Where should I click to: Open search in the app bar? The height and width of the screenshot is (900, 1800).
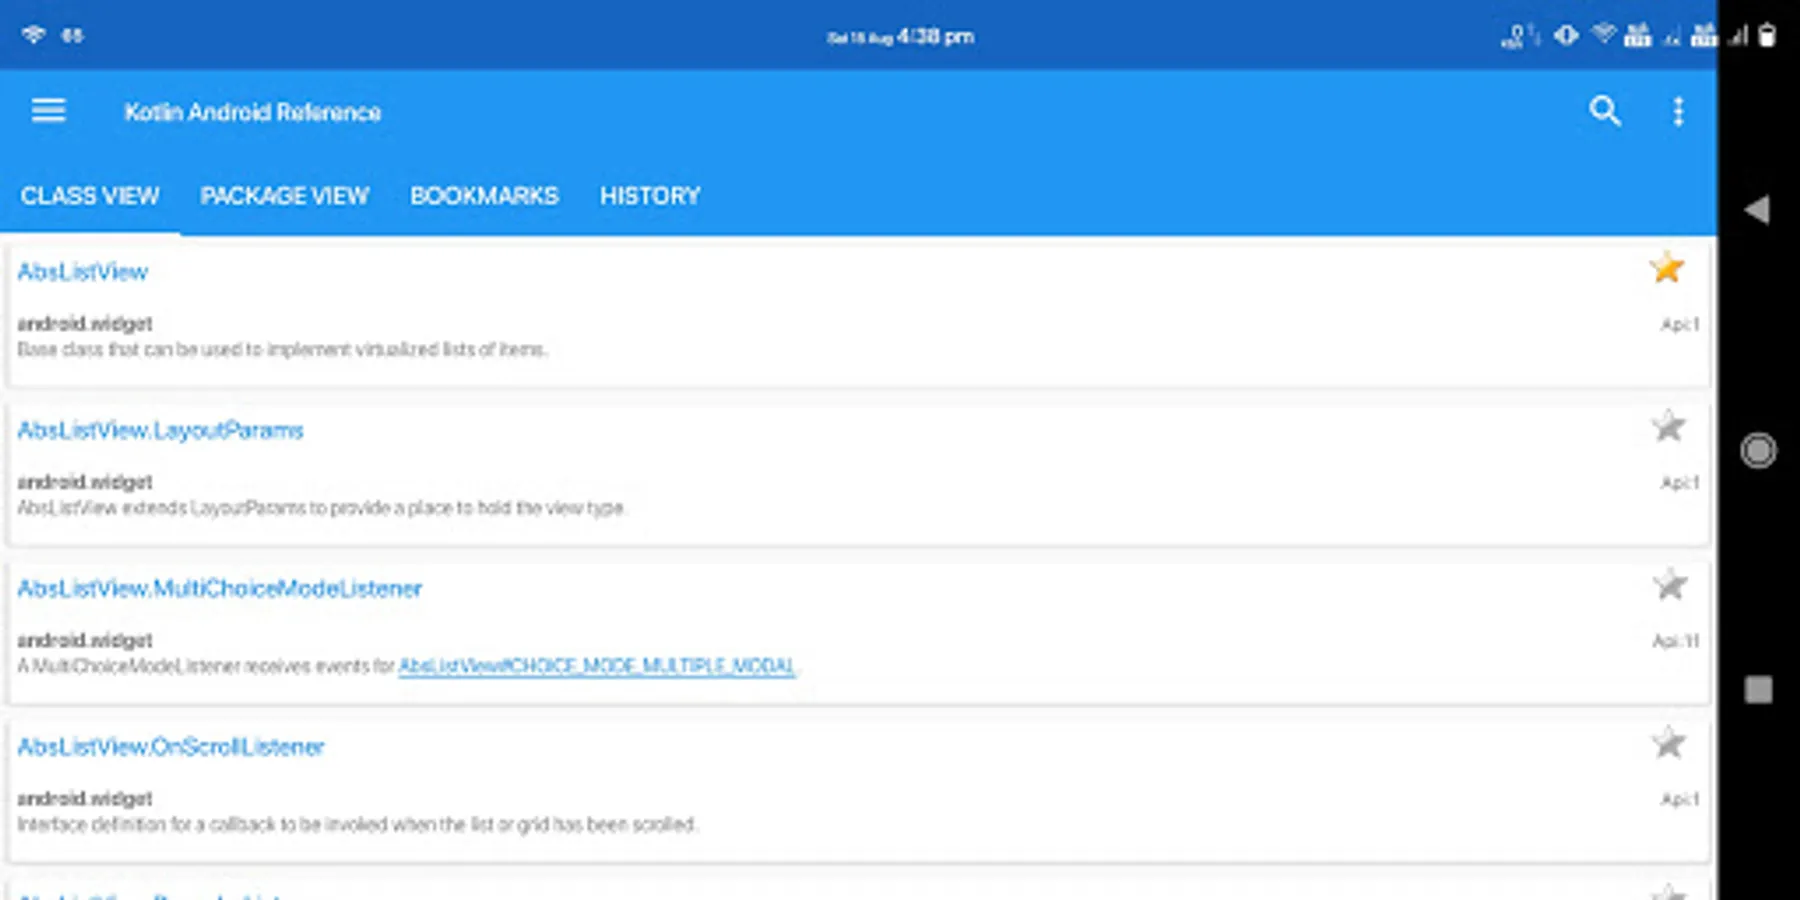pos(1605,111)
